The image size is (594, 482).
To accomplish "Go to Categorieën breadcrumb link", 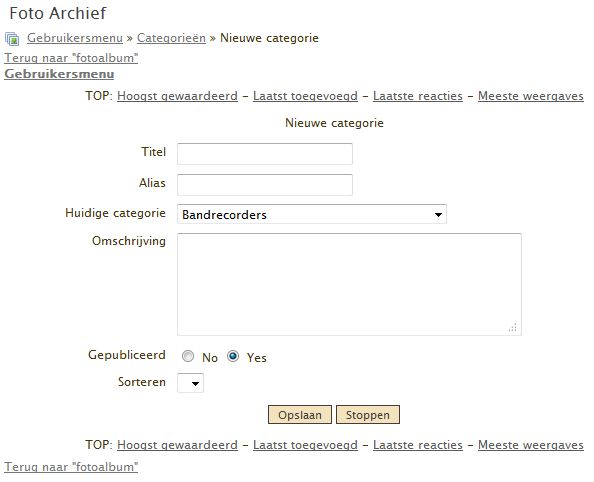I will (171, 38).
